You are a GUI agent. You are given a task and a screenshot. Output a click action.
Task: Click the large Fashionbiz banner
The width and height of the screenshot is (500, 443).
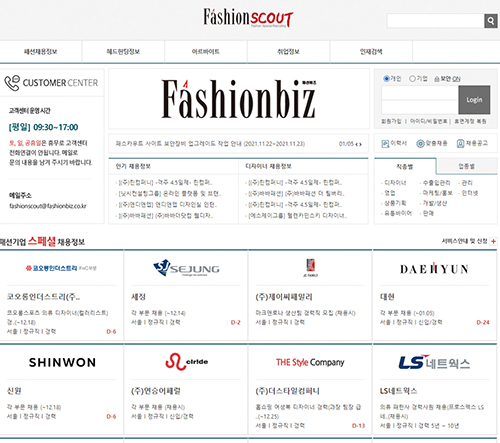(x=239, y=99)
